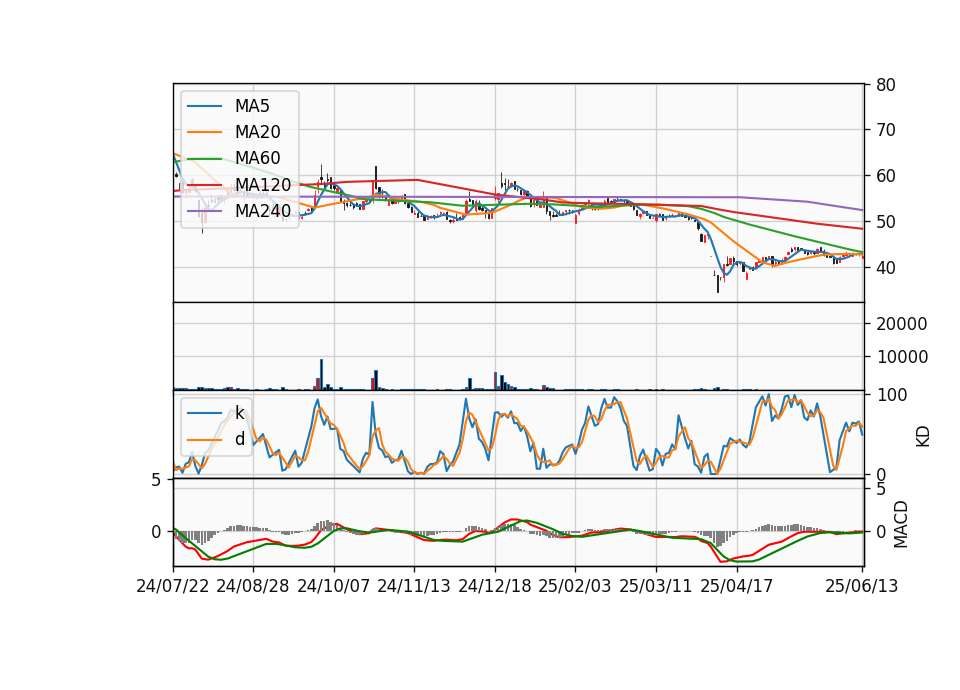The height and width of the screenshot is (690, 960).
Task: Click the 24/12/18 date axis label
Action: point(495,586)
